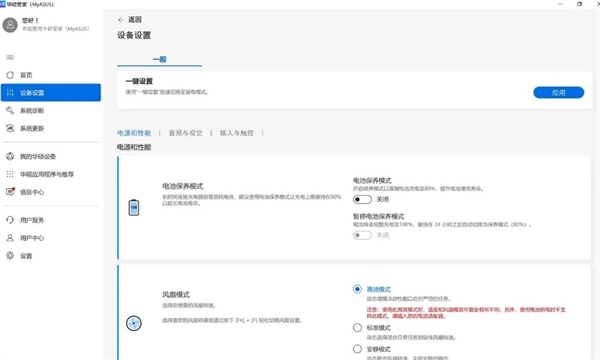Click the user avatar icon
This screenshot has width=600, height=360.
[10, 25]
